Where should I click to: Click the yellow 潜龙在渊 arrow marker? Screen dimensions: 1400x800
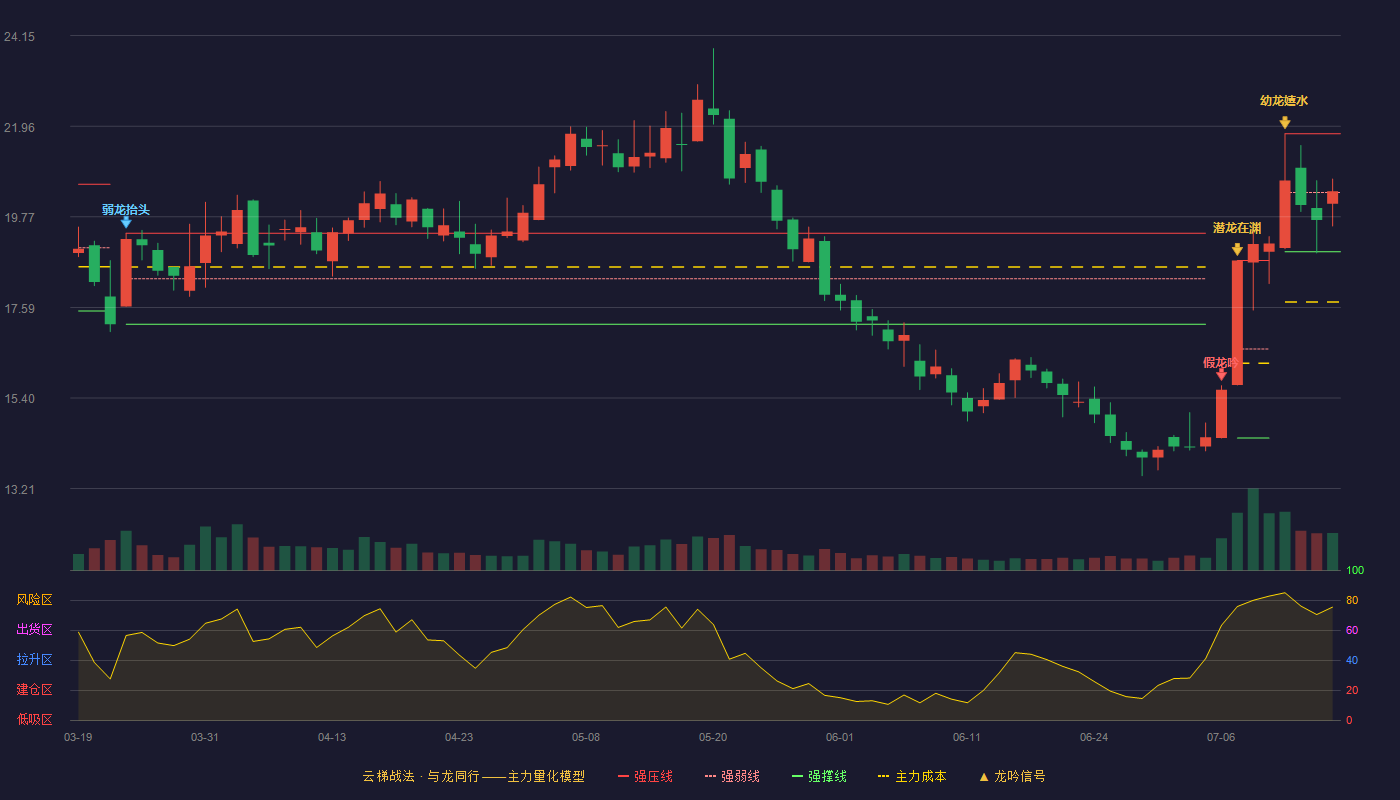point(1237,250)
